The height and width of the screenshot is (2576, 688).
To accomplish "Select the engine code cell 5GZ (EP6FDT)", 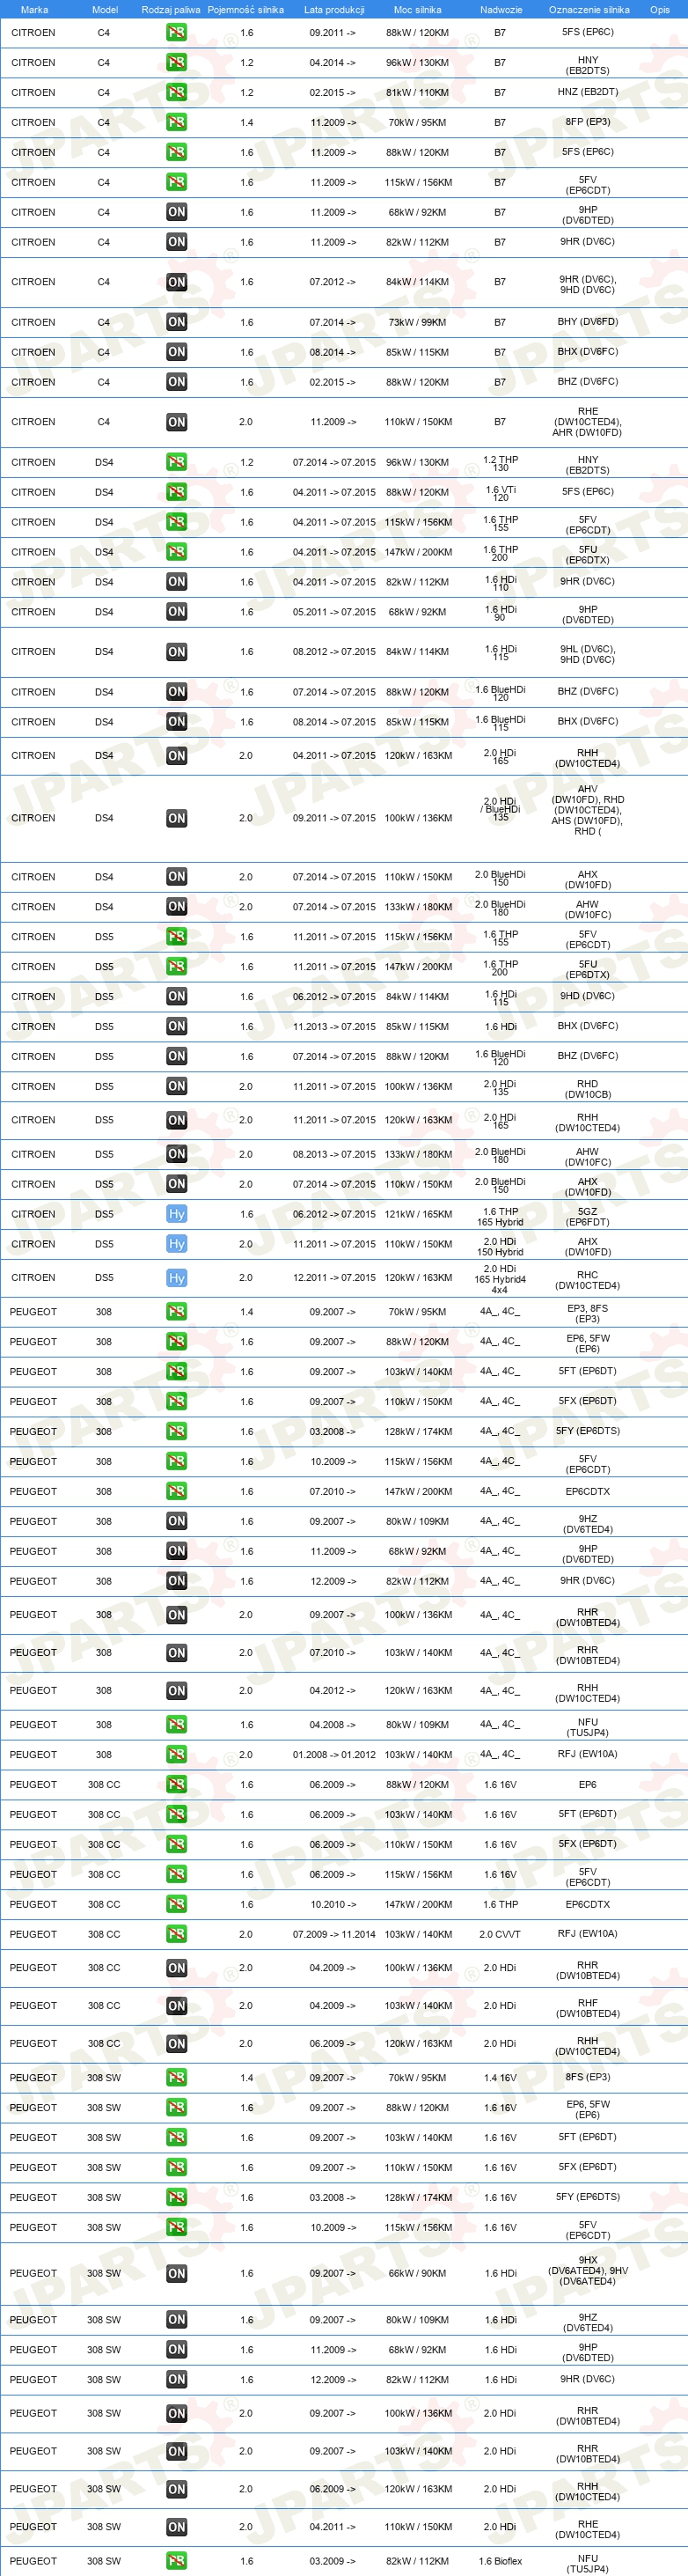I will (588, 1216).
